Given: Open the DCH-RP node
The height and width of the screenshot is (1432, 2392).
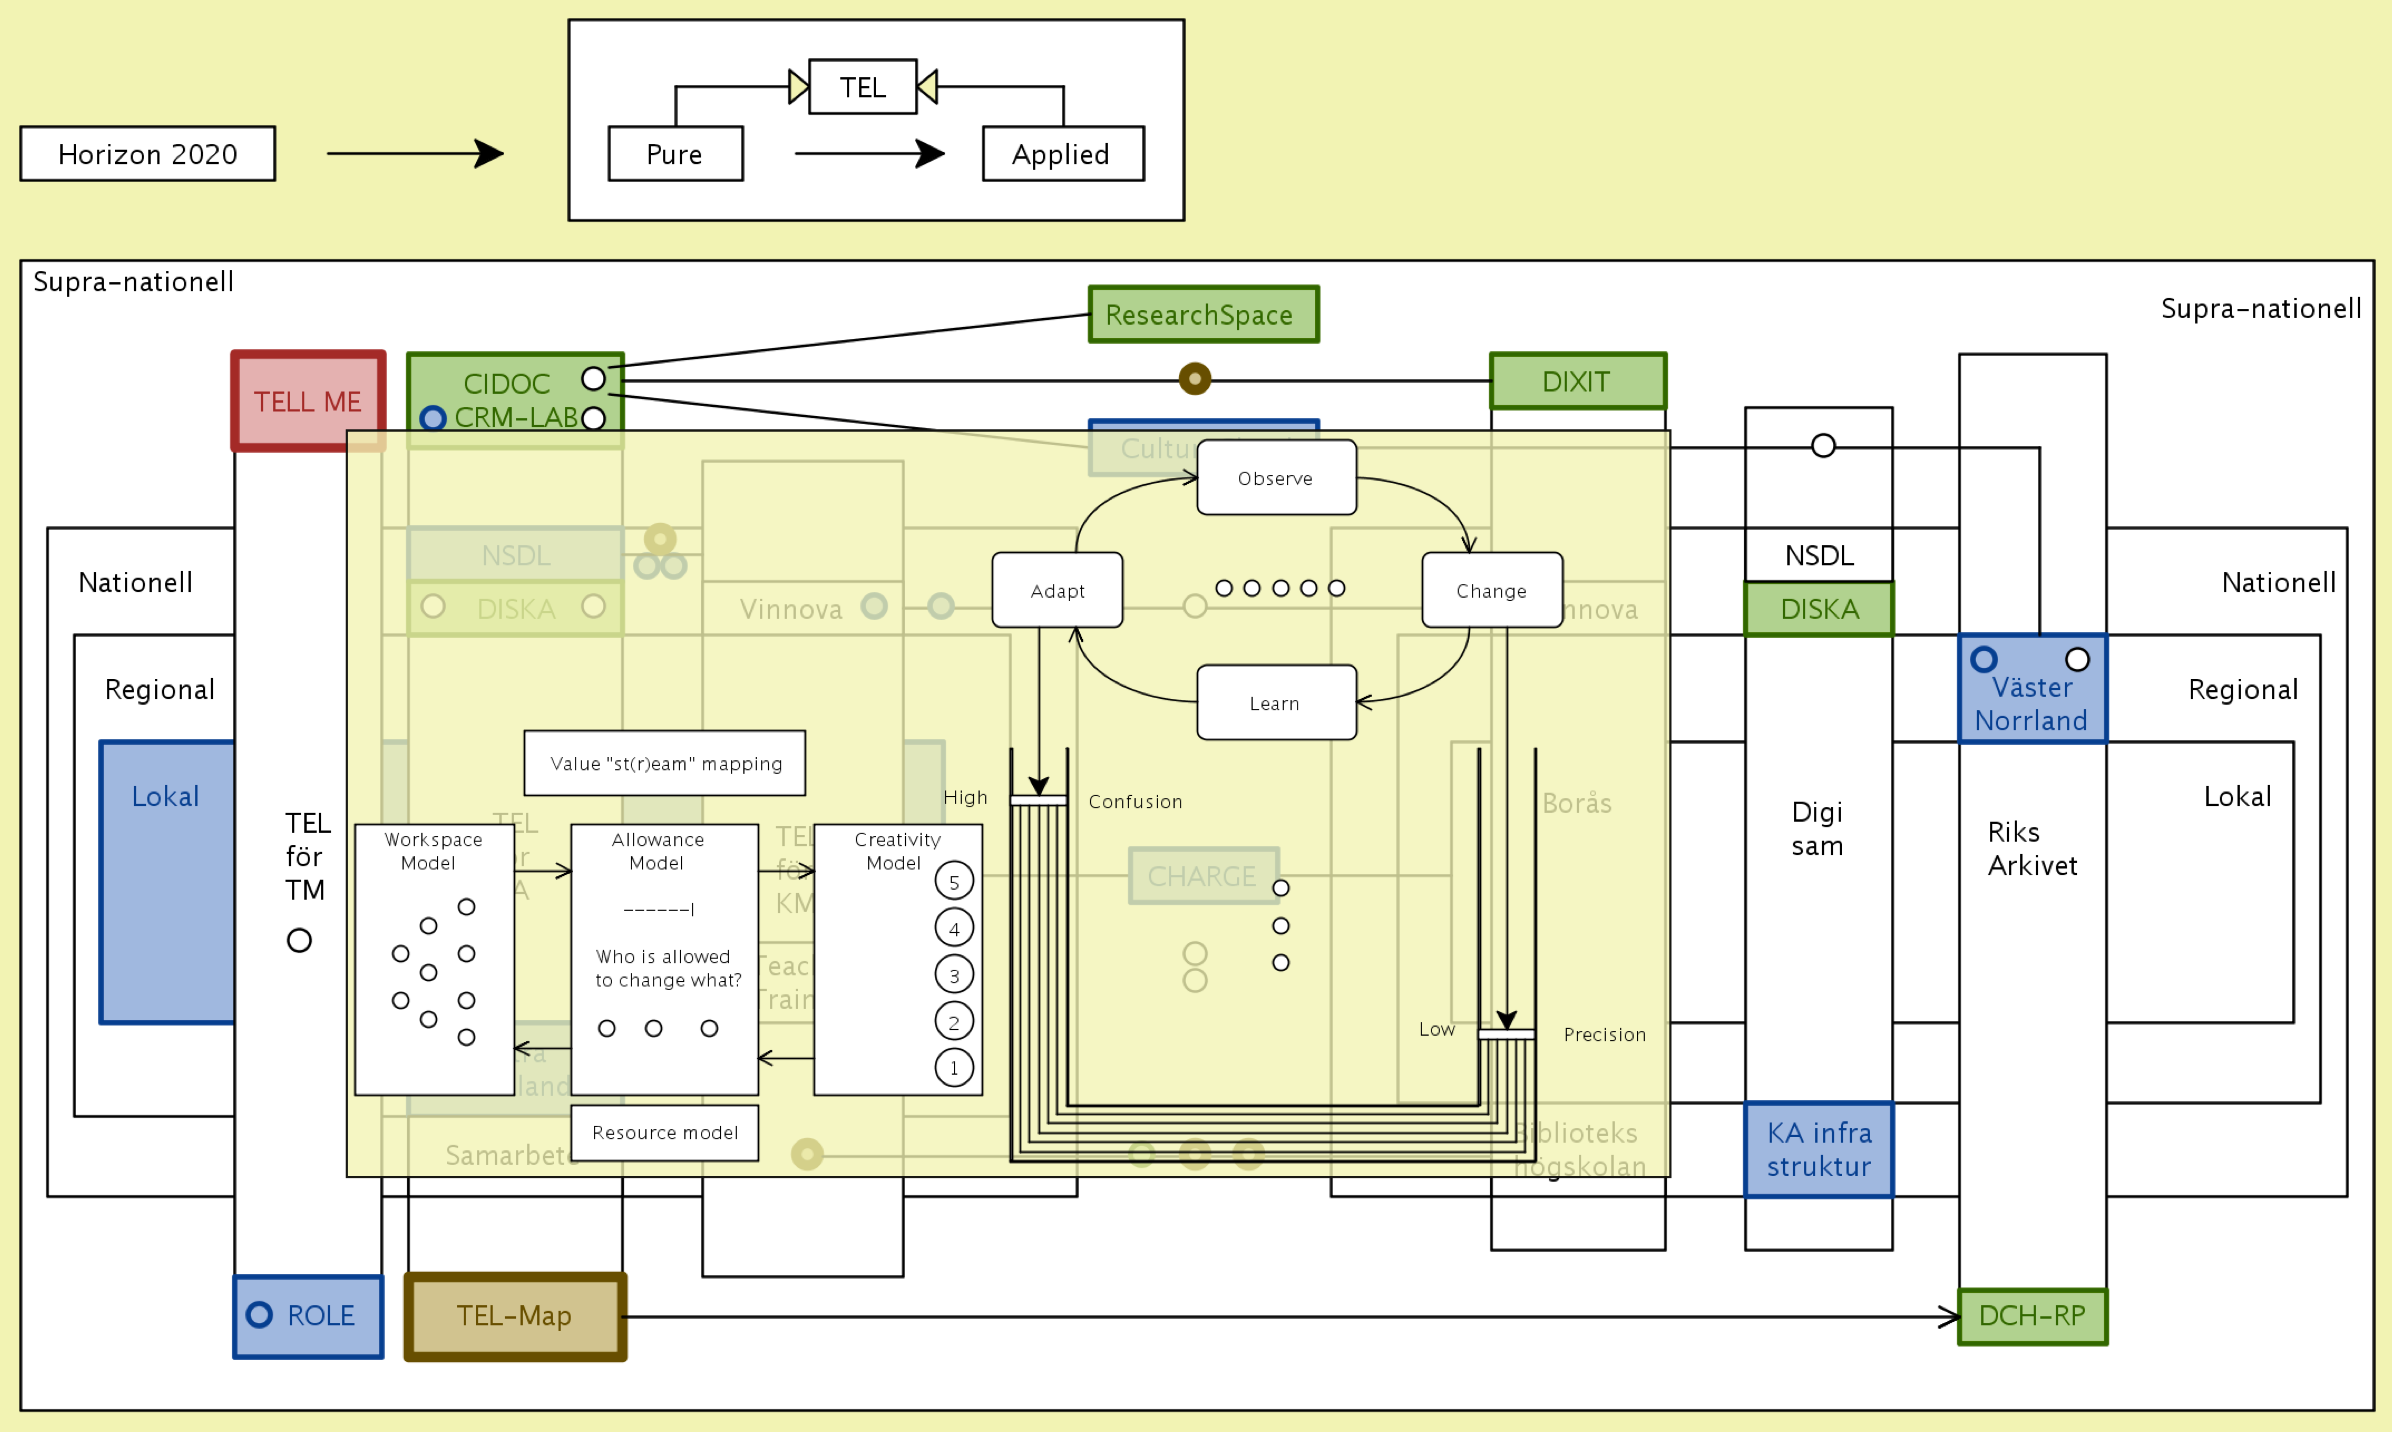Looking at the screenshot, I should [2032, 1316].
